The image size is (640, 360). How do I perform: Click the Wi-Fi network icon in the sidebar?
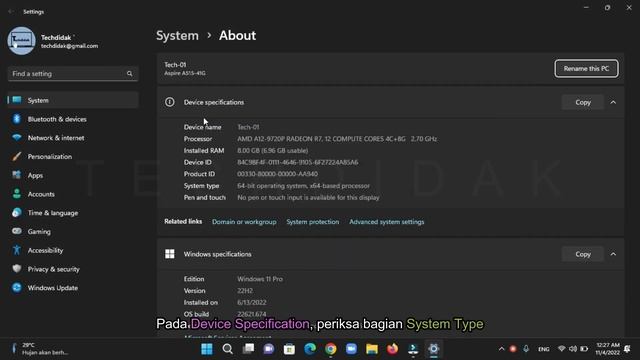tap(17, 138)
